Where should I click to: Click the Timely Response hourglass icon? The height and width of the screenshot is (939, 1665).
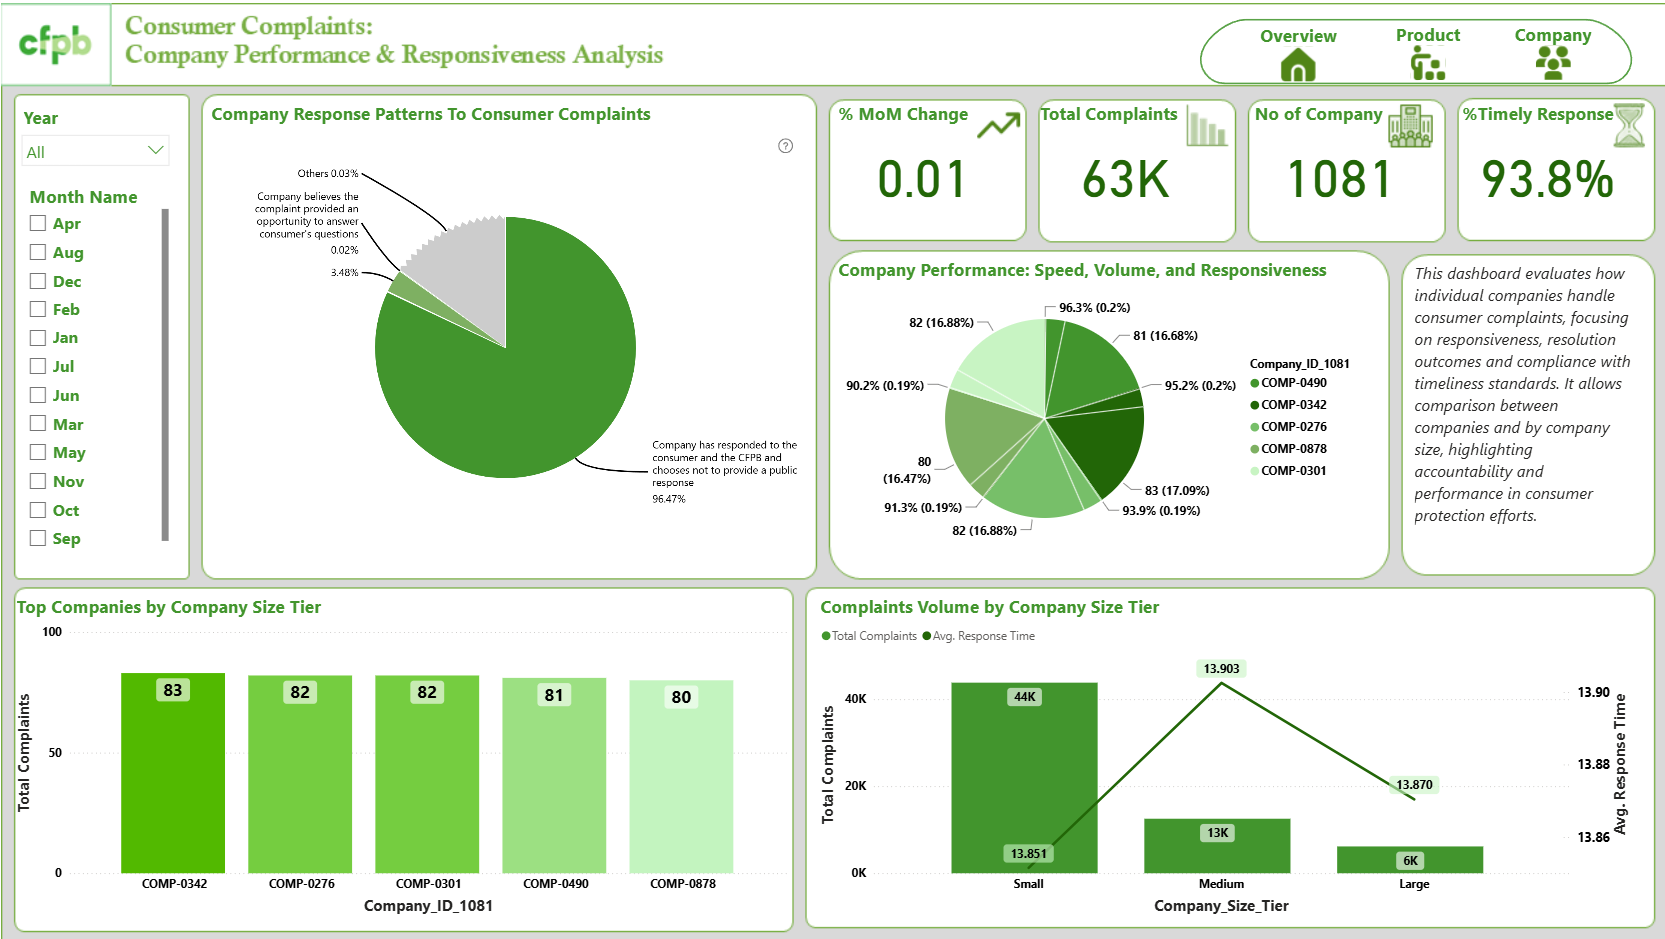point(1629,126)
